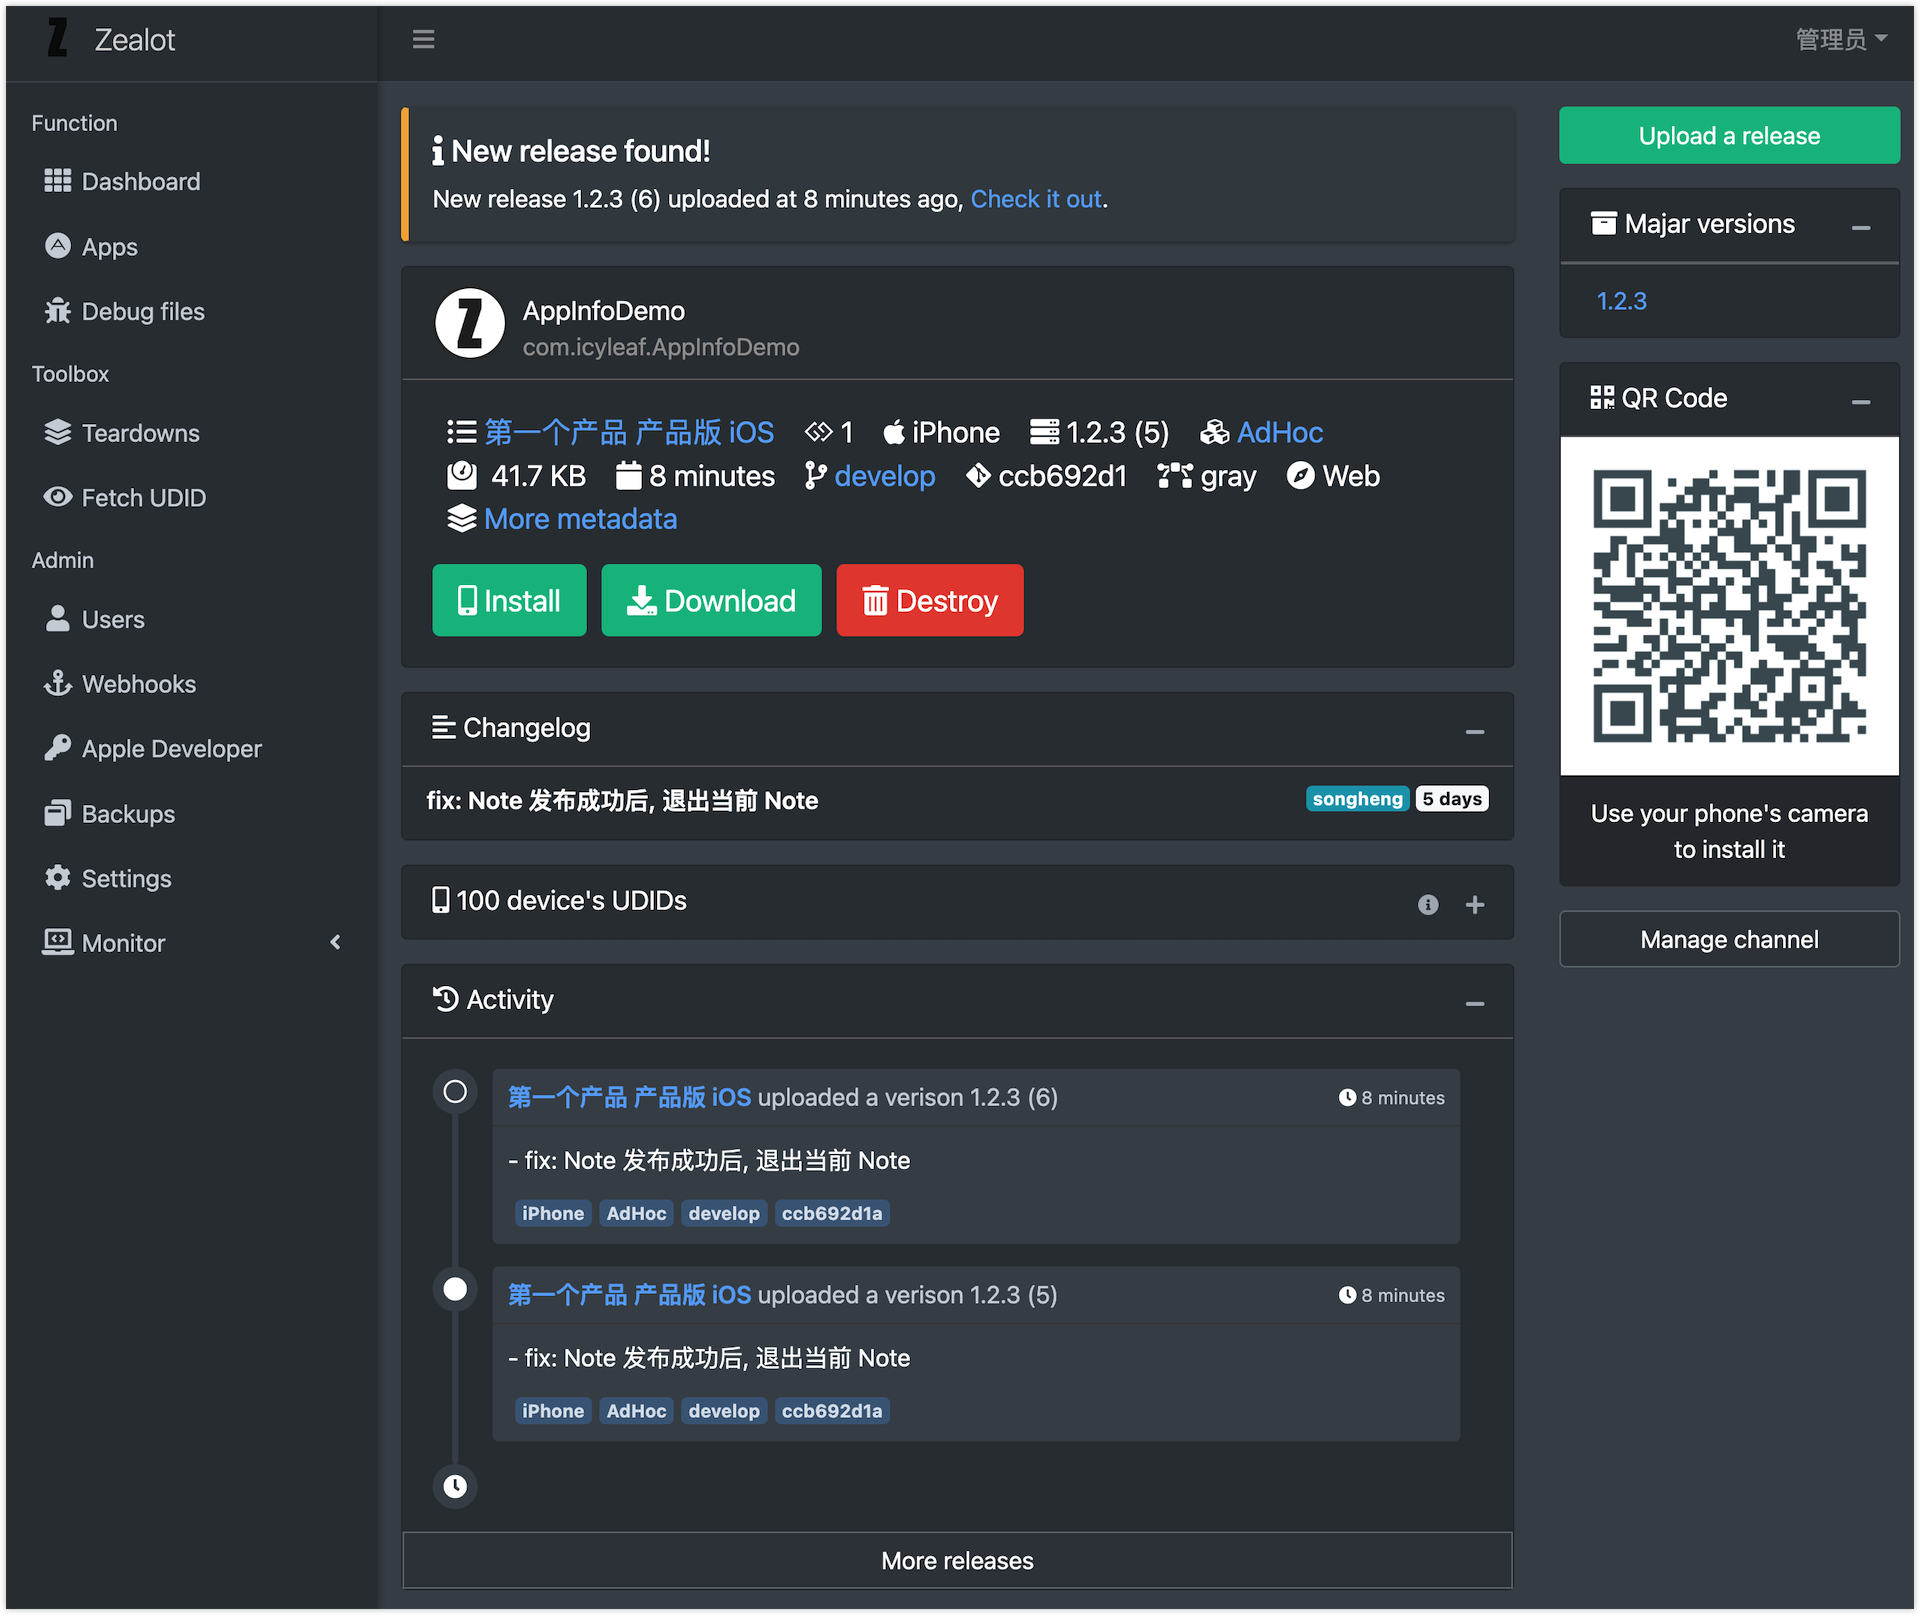The height and width of the screenshot is (1615, 1920).
Task: Collapse the QR Code panel
Action: (x=1860, y=402)
